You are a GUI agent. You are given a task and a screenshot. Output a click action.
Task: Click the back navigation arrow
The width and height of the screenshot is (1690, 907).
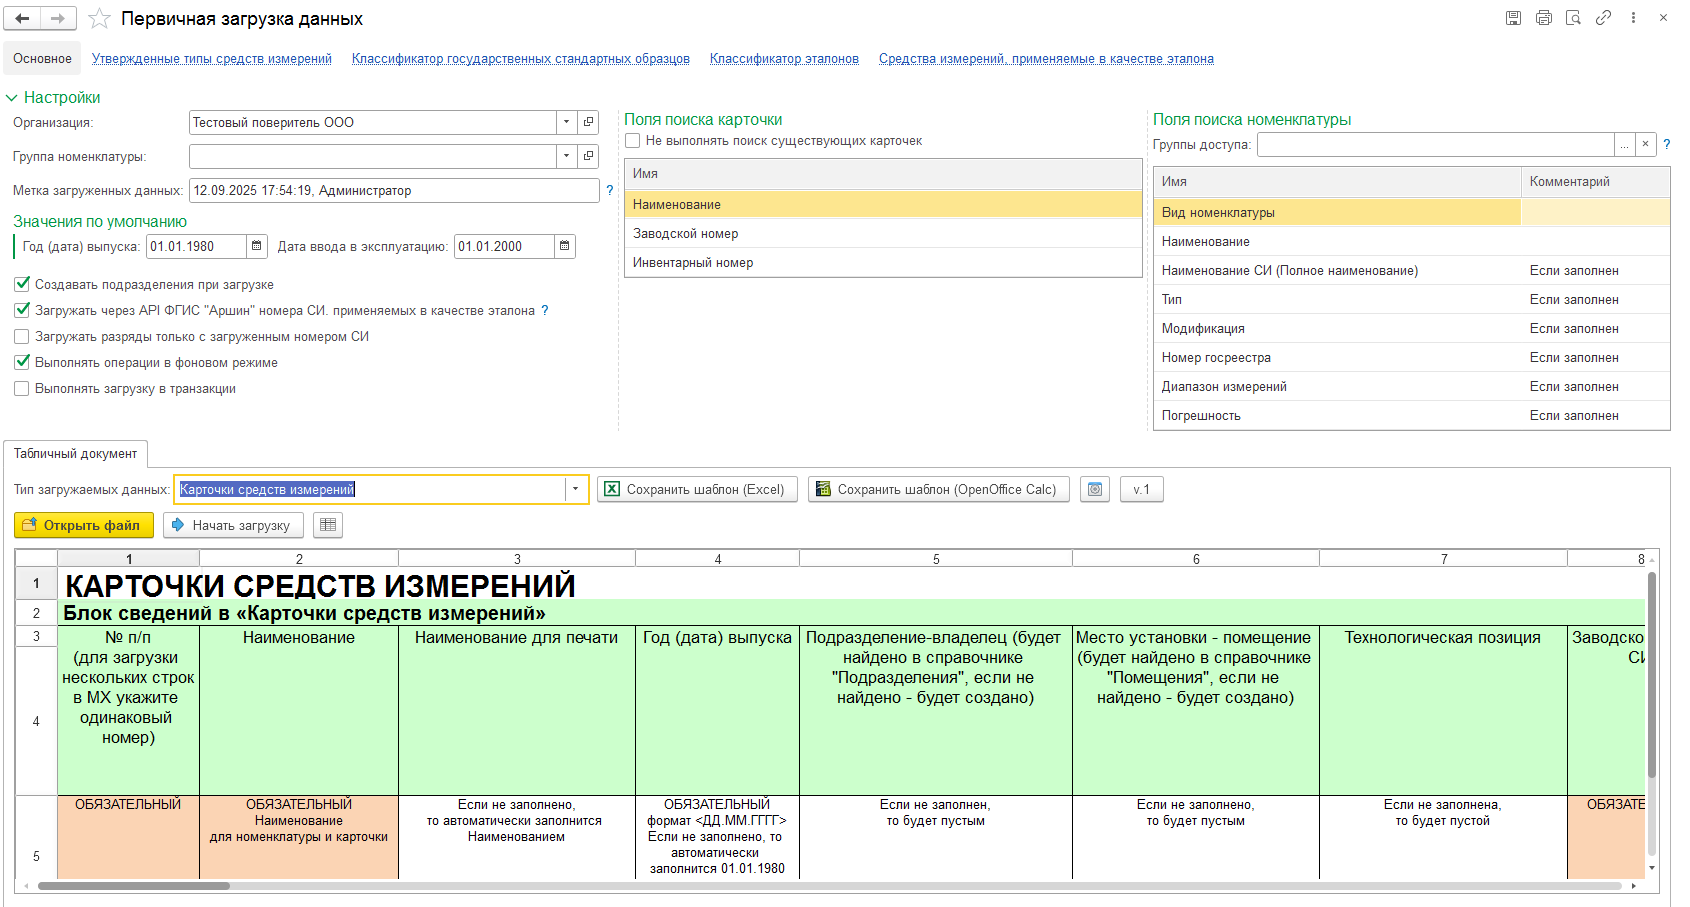click(x=22, y=18)
